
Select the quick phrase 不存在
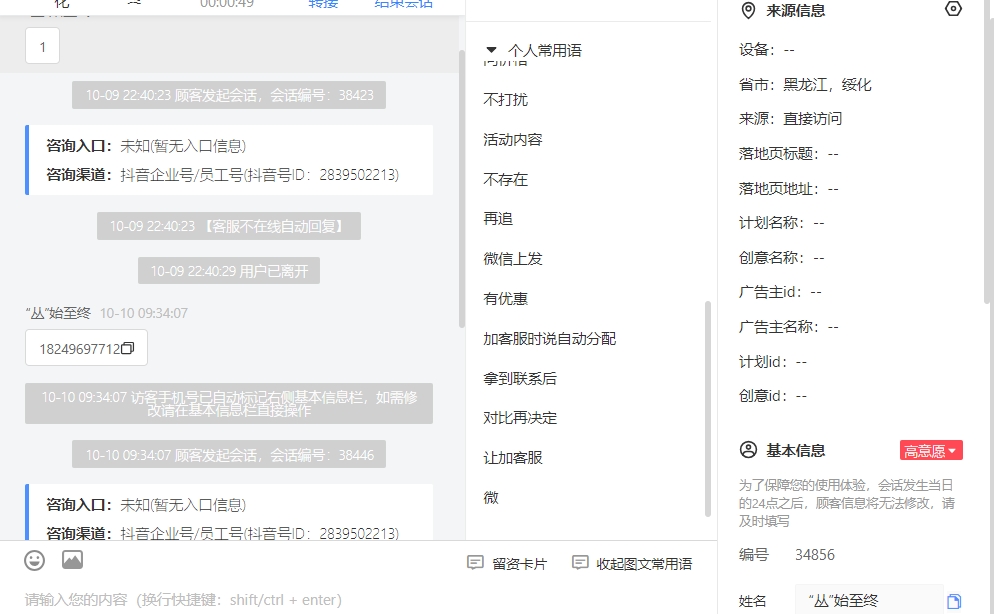pos(505,179)
